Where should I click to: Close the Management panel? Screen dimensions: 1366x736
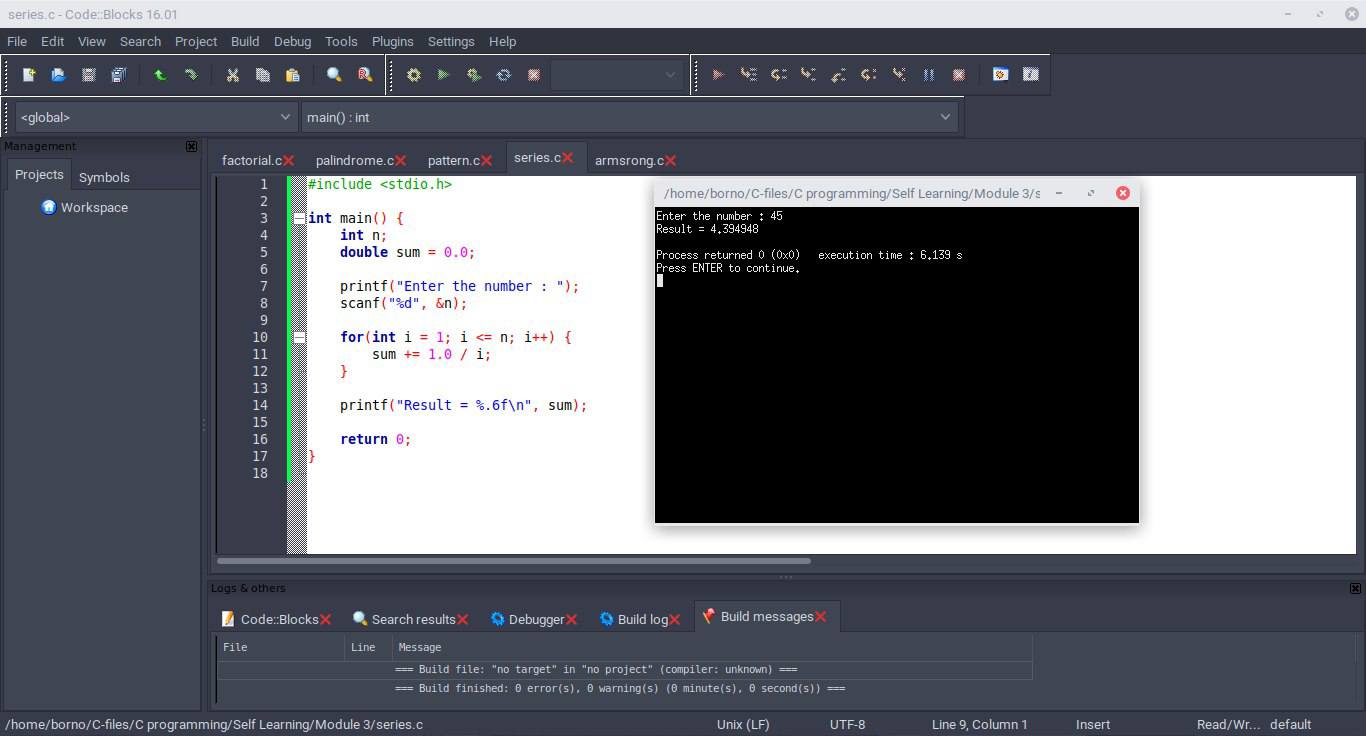[191, 146]
